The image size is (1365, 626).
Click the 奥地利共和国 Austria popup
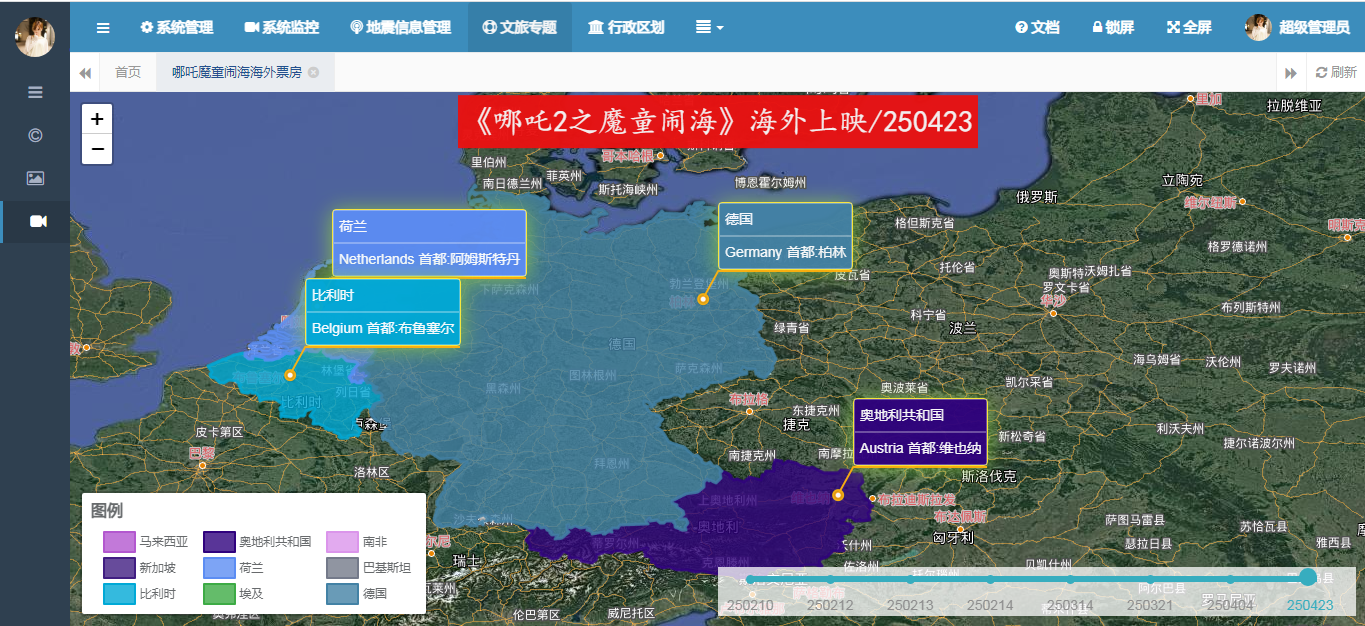920,432
